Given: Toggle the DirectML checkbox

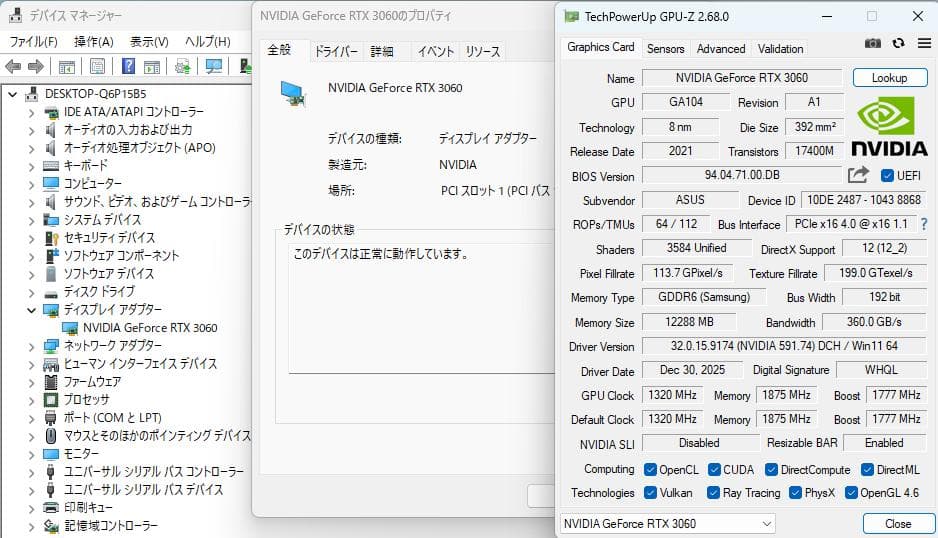Looking at the screenshot, I should coord(867,470).
